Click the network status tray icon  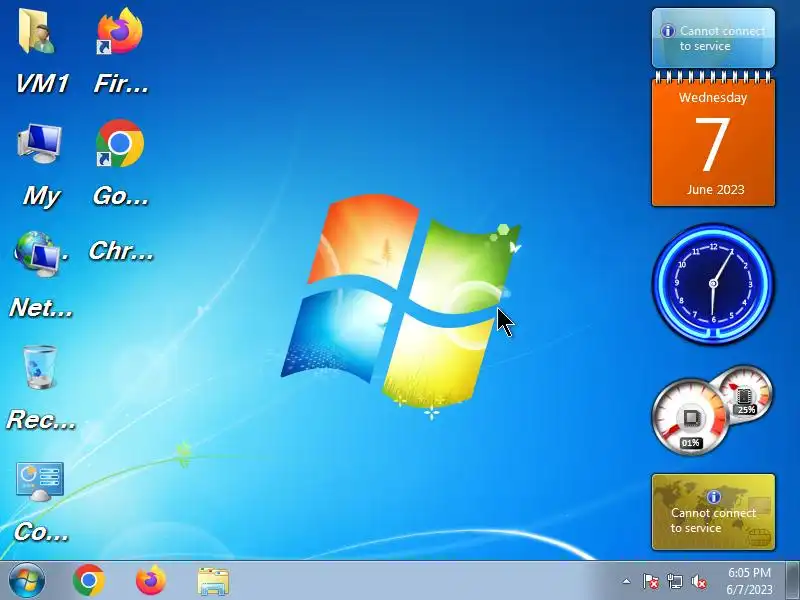(x=674, y=581)
